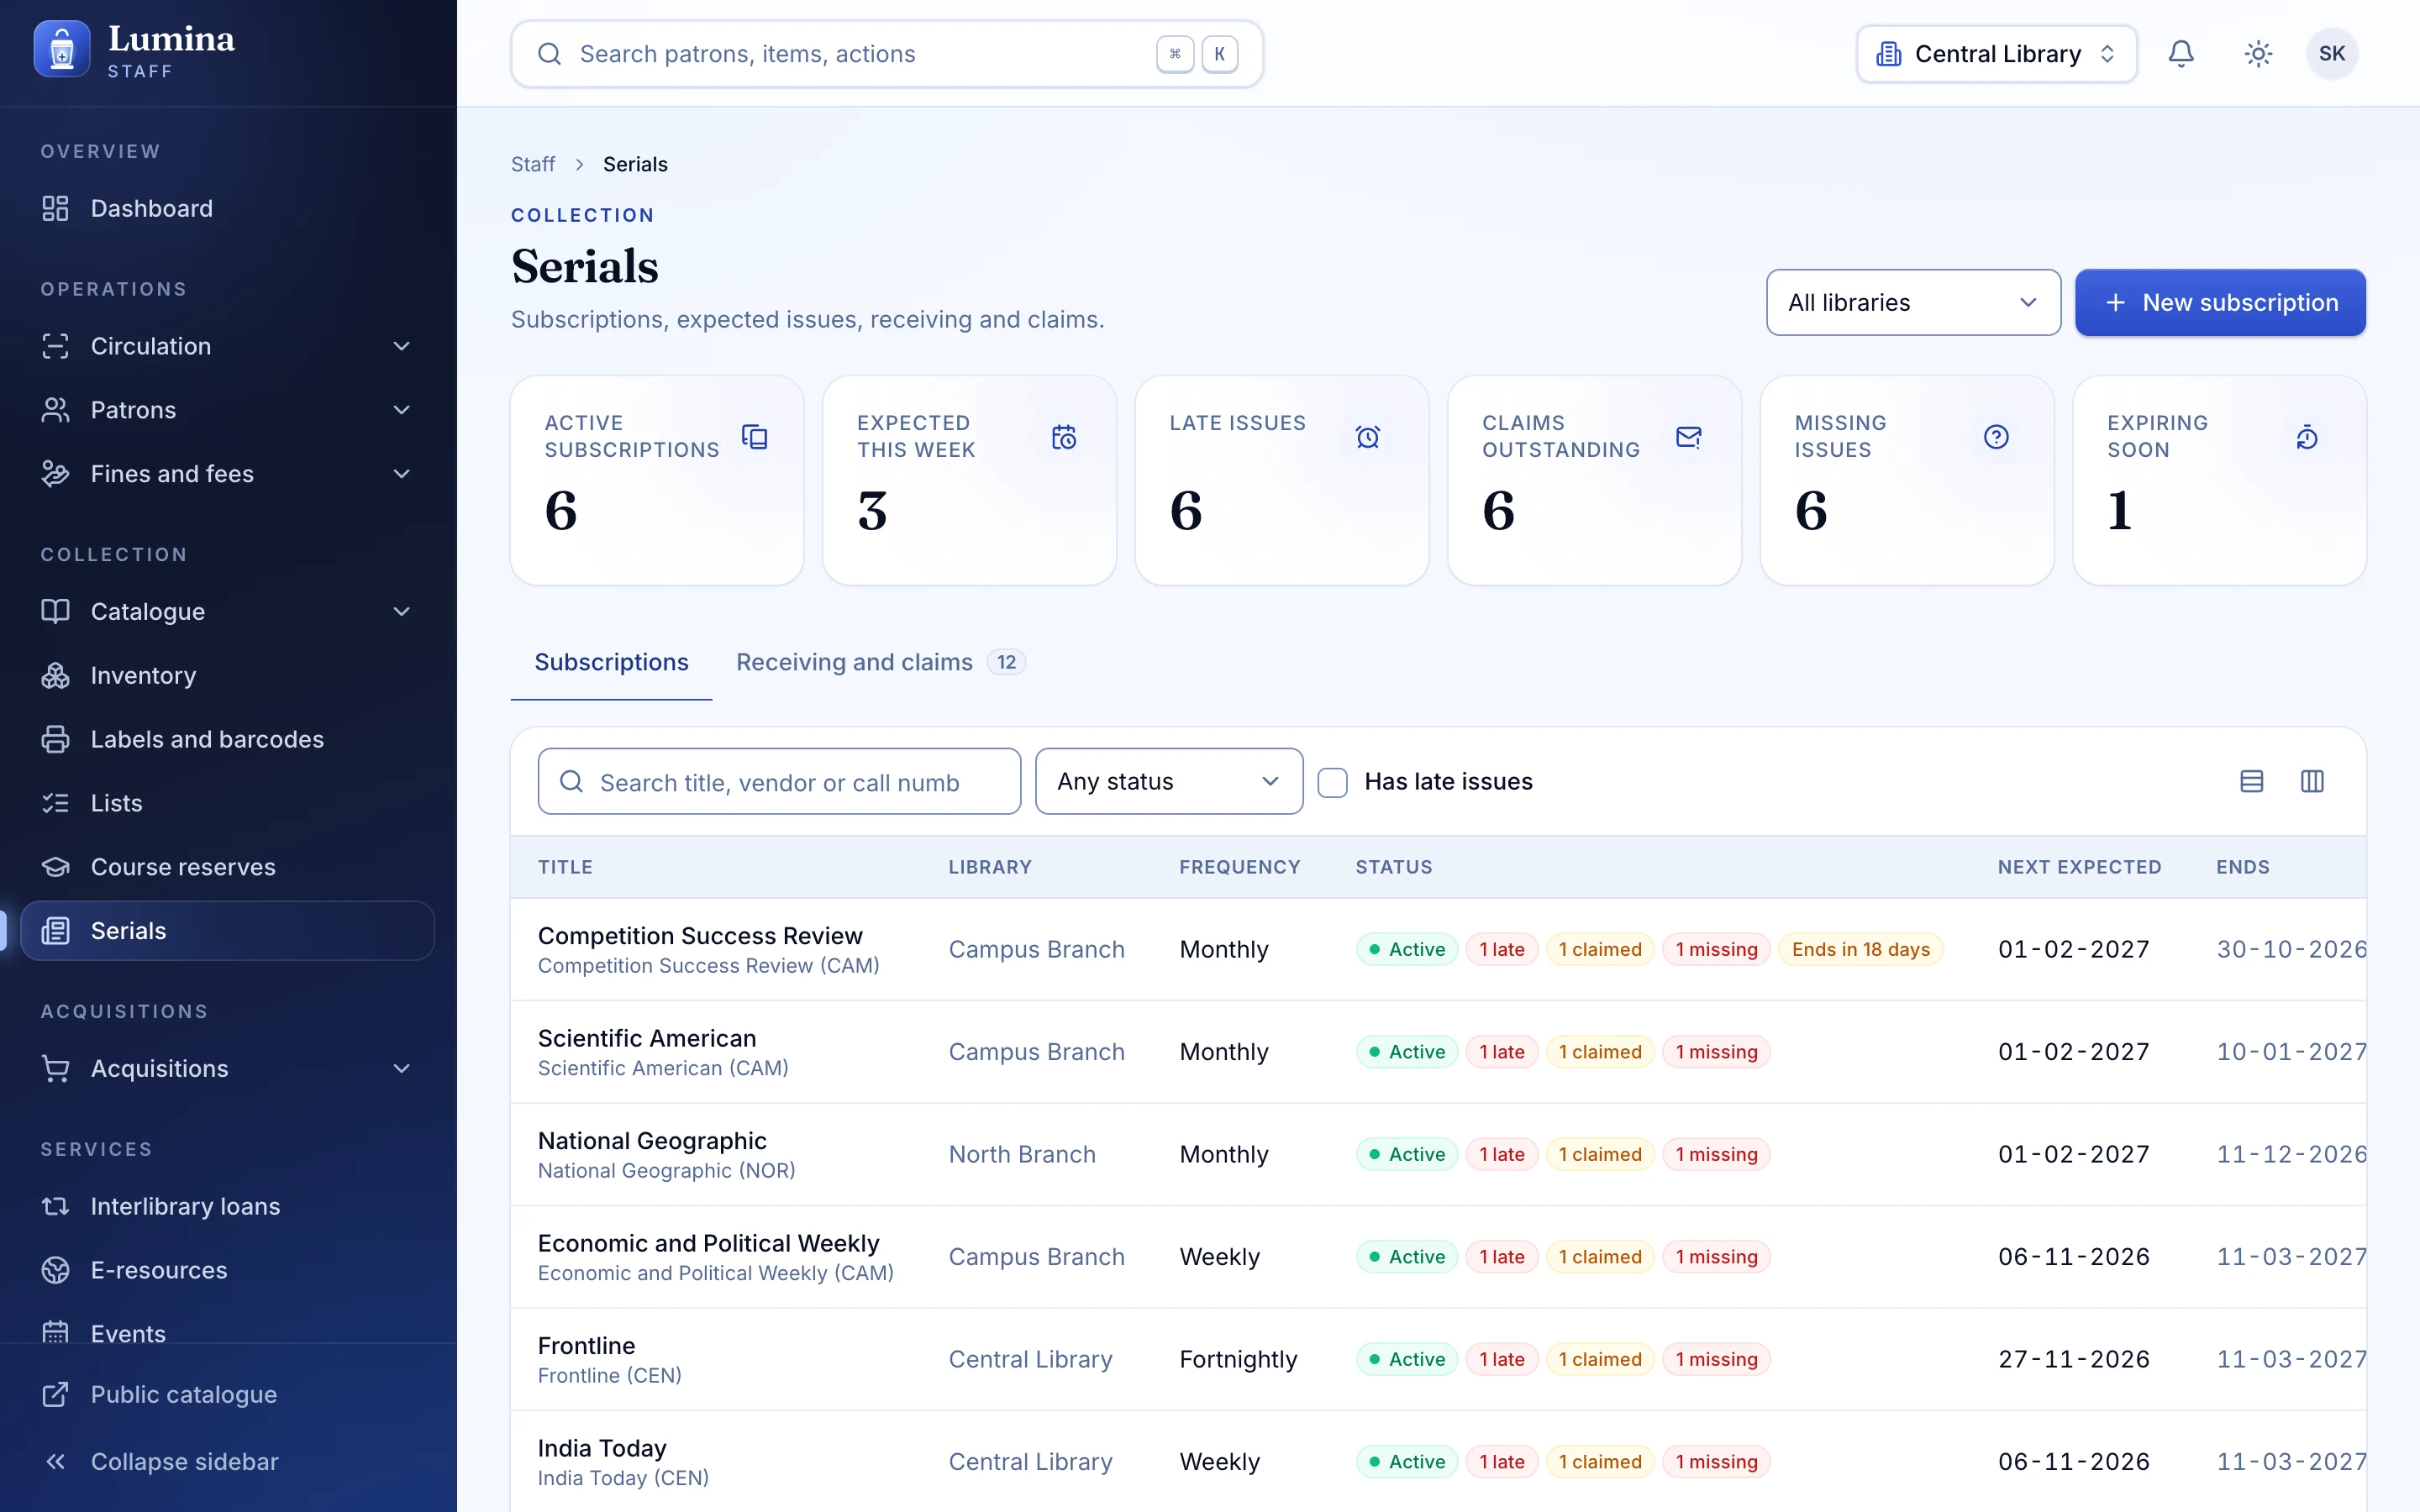Open the Central Library branch switcher

pyautogui.click(x=1996, y=54)
